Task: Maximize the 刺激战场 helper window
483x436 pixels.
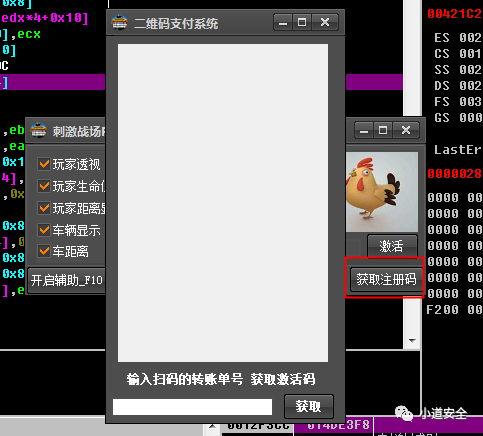Action: click(383, 130)
